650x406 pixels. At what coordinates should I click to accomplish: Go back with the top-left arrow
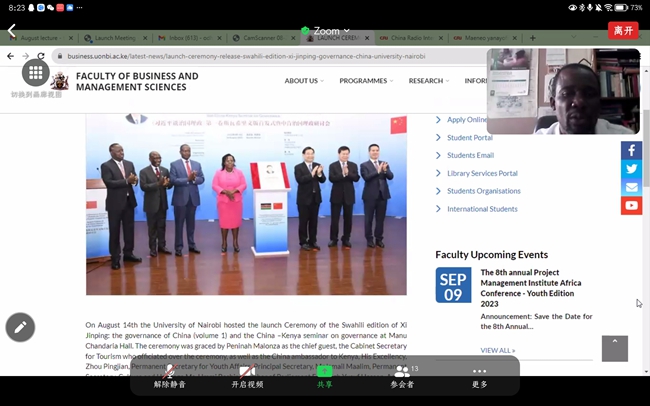click(x=12, y=31)
